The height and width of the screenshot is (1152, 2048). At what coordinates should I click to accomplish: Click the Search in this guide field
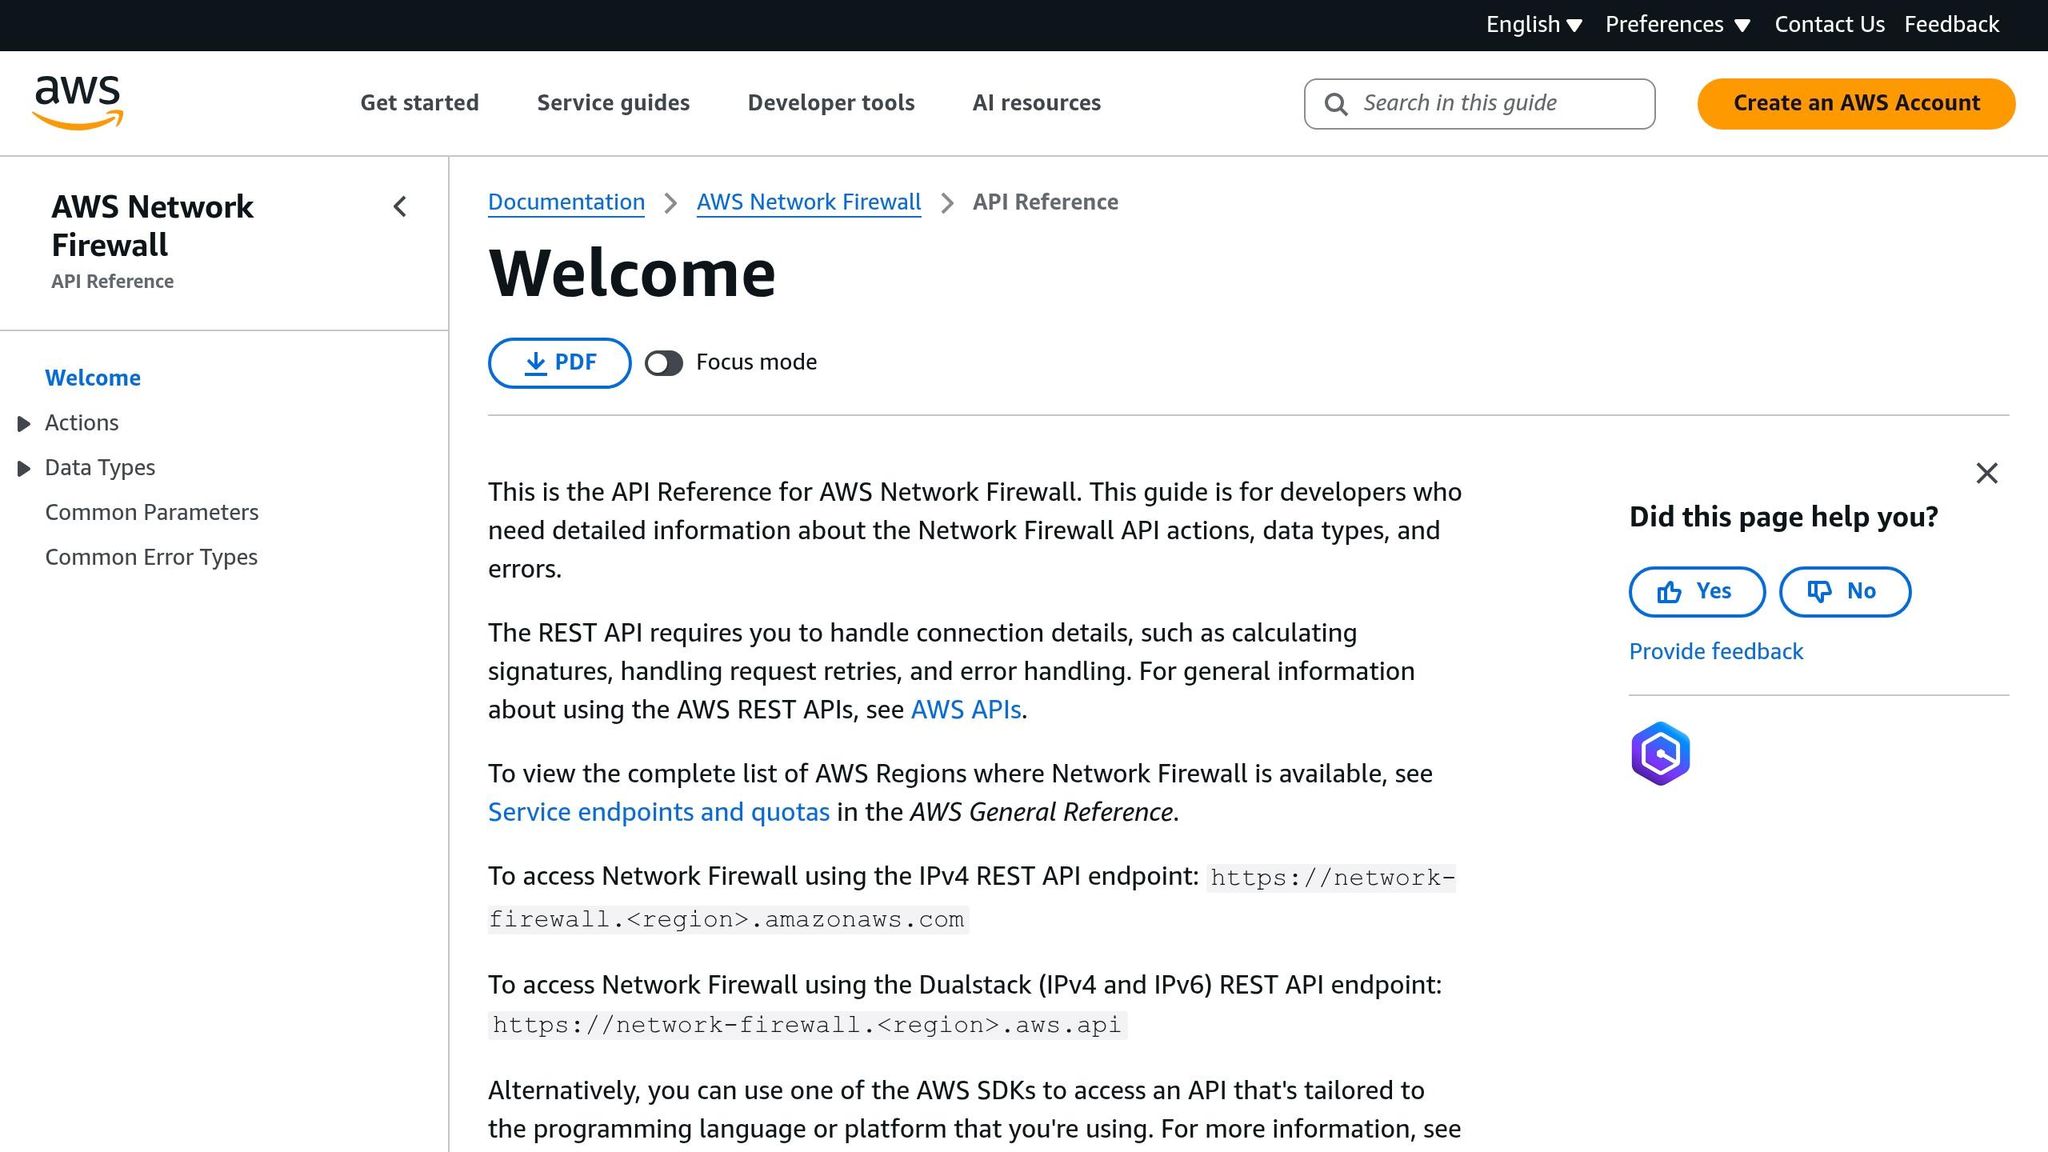coord(1480,103)
